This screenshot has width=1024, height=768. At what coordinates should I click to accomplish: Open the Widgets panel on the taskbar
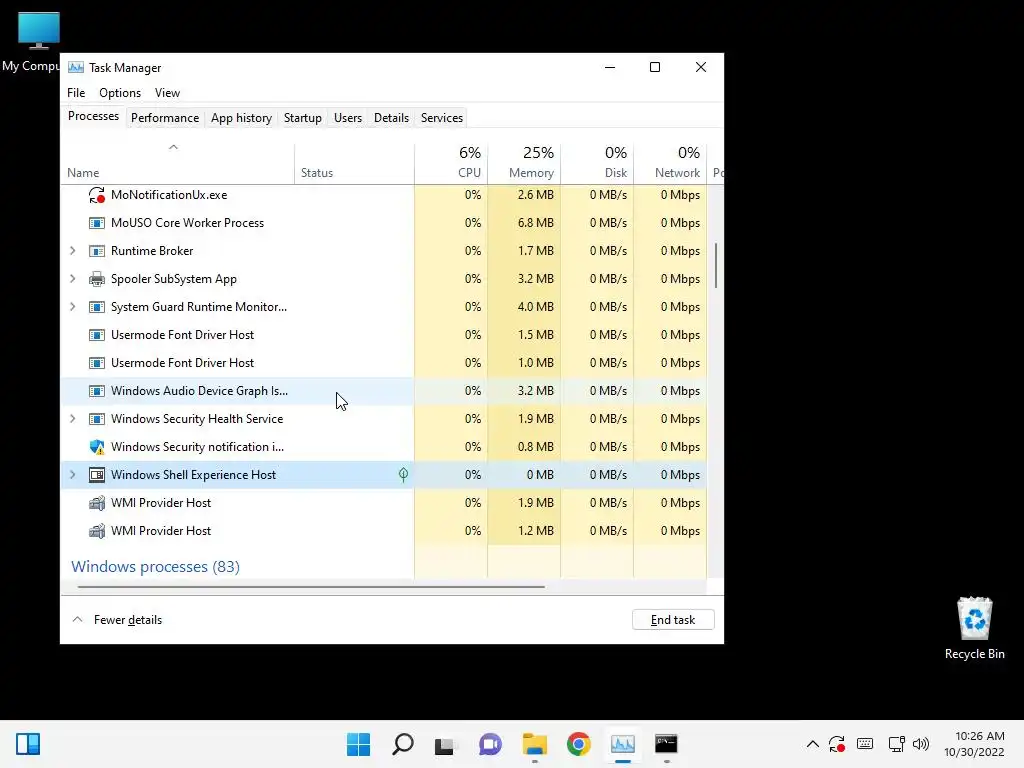point(28,744)
